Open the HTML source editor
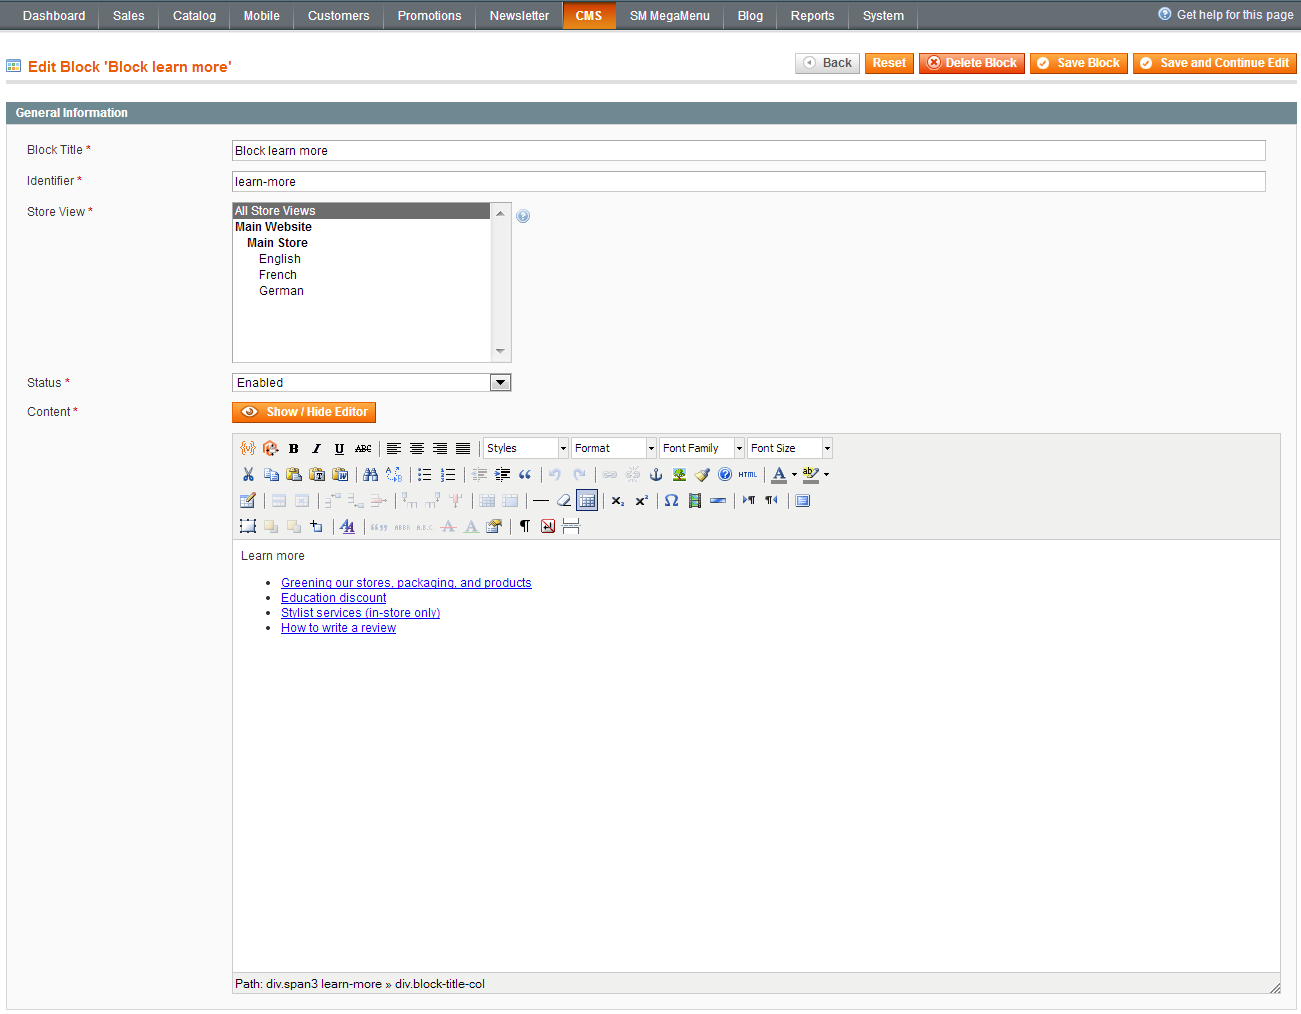 tap(748, 475)
